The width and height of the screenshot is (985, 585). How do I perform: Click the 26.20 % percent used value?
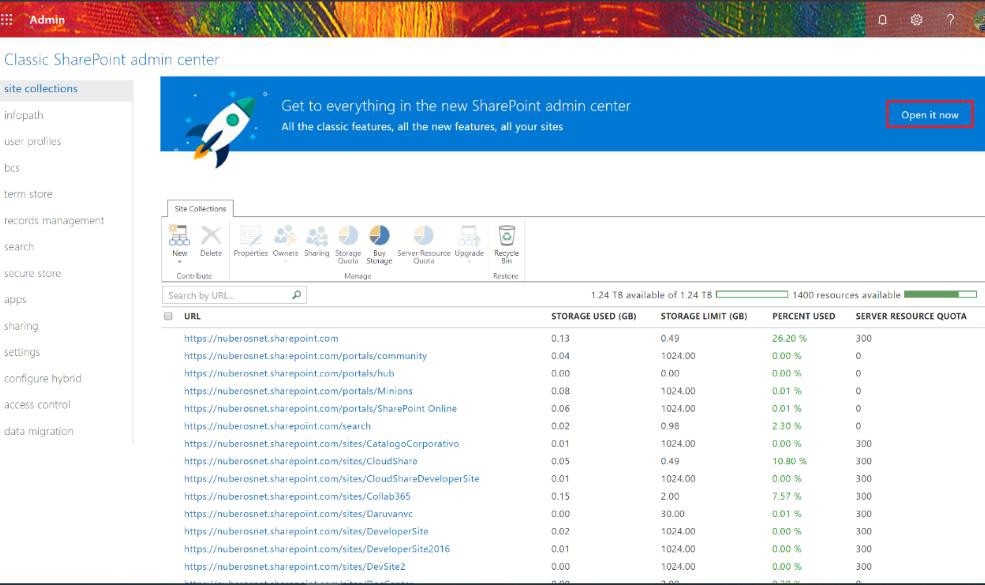click(789, 338)
